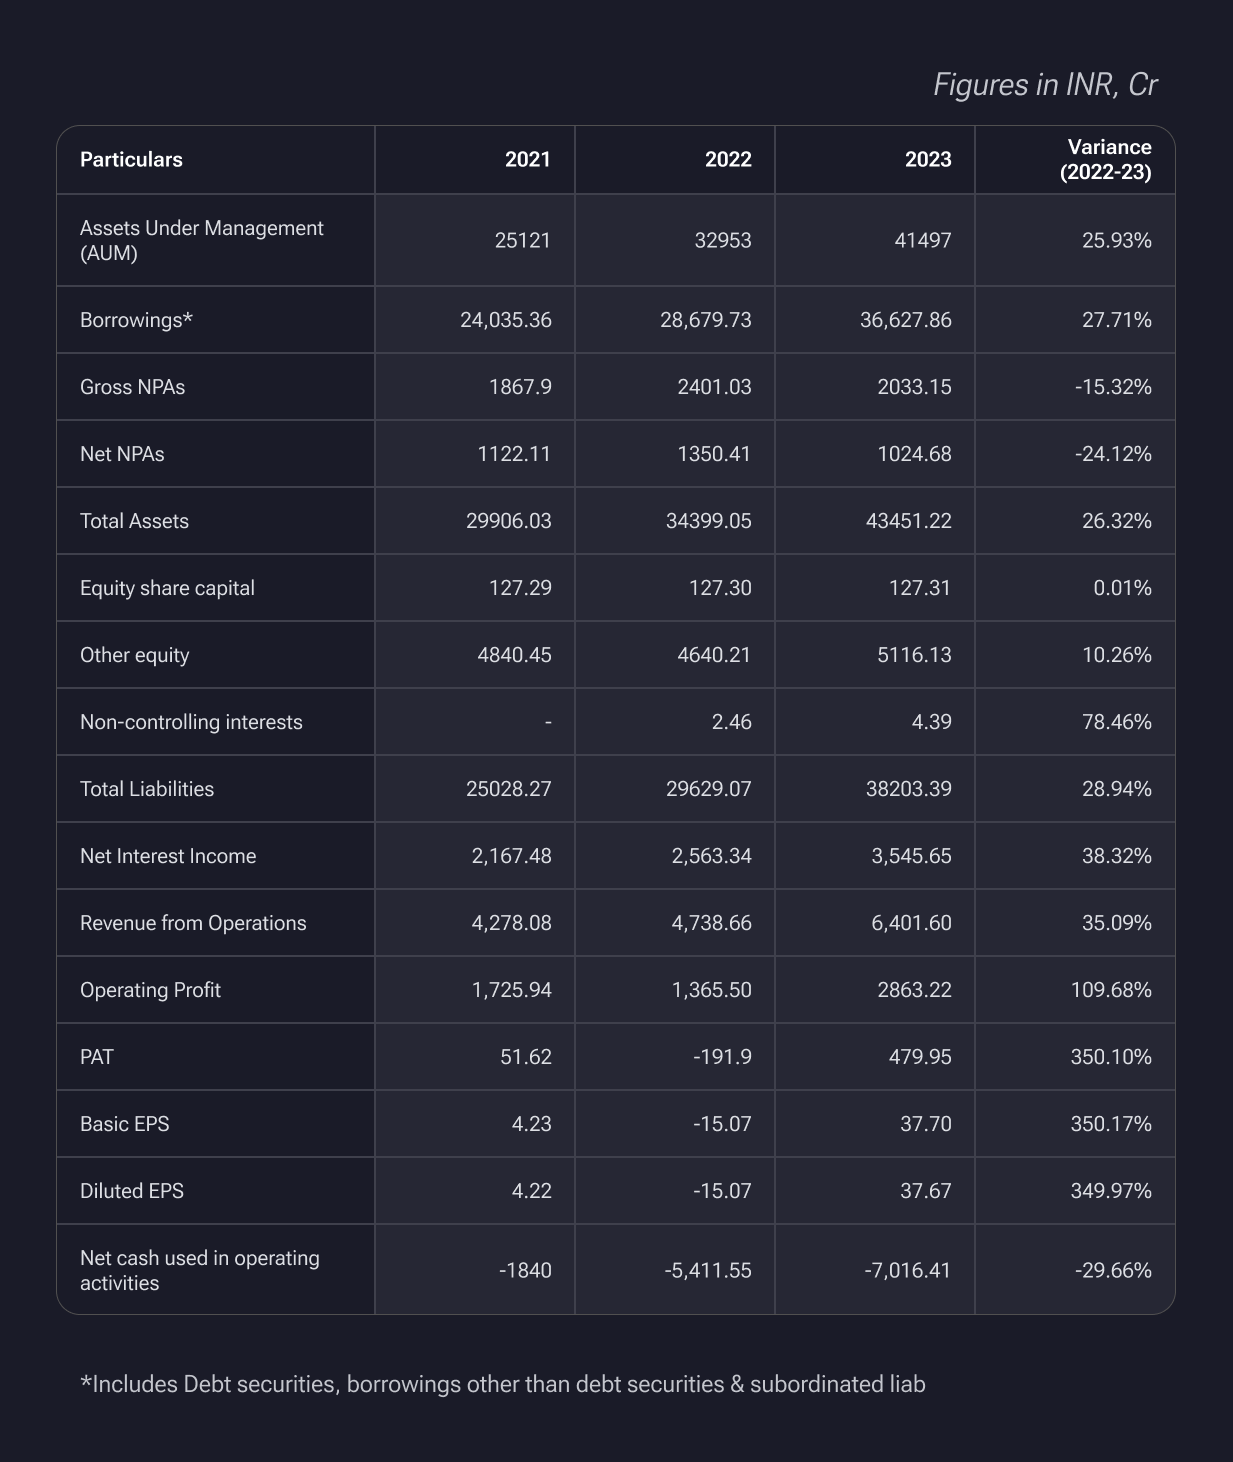Click Operating Profit variance 109.68%
The height and width of the screenshot is (1462, 1233).
1111,990
